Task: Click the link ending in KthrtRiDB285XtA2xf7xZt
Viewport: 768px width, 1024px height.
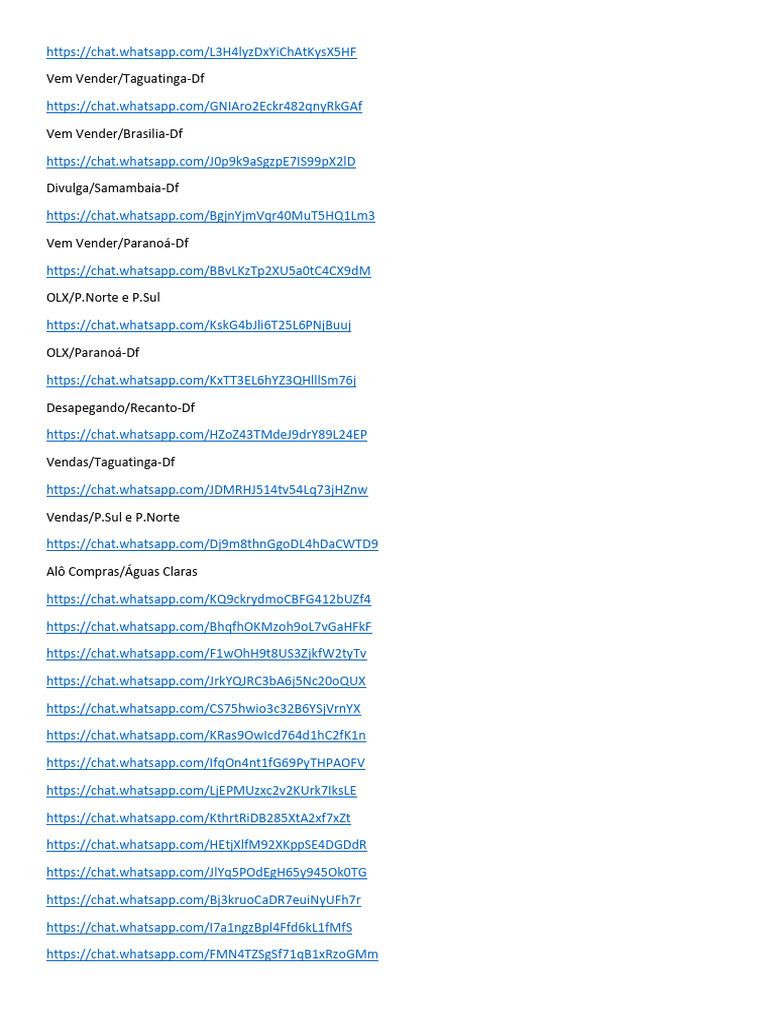Action: [199, 818]
